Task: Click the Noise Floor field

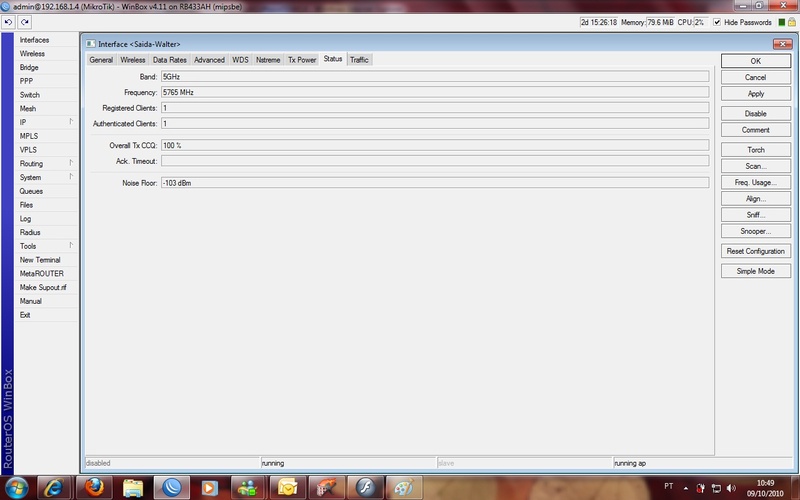Action: click(435, 183)
